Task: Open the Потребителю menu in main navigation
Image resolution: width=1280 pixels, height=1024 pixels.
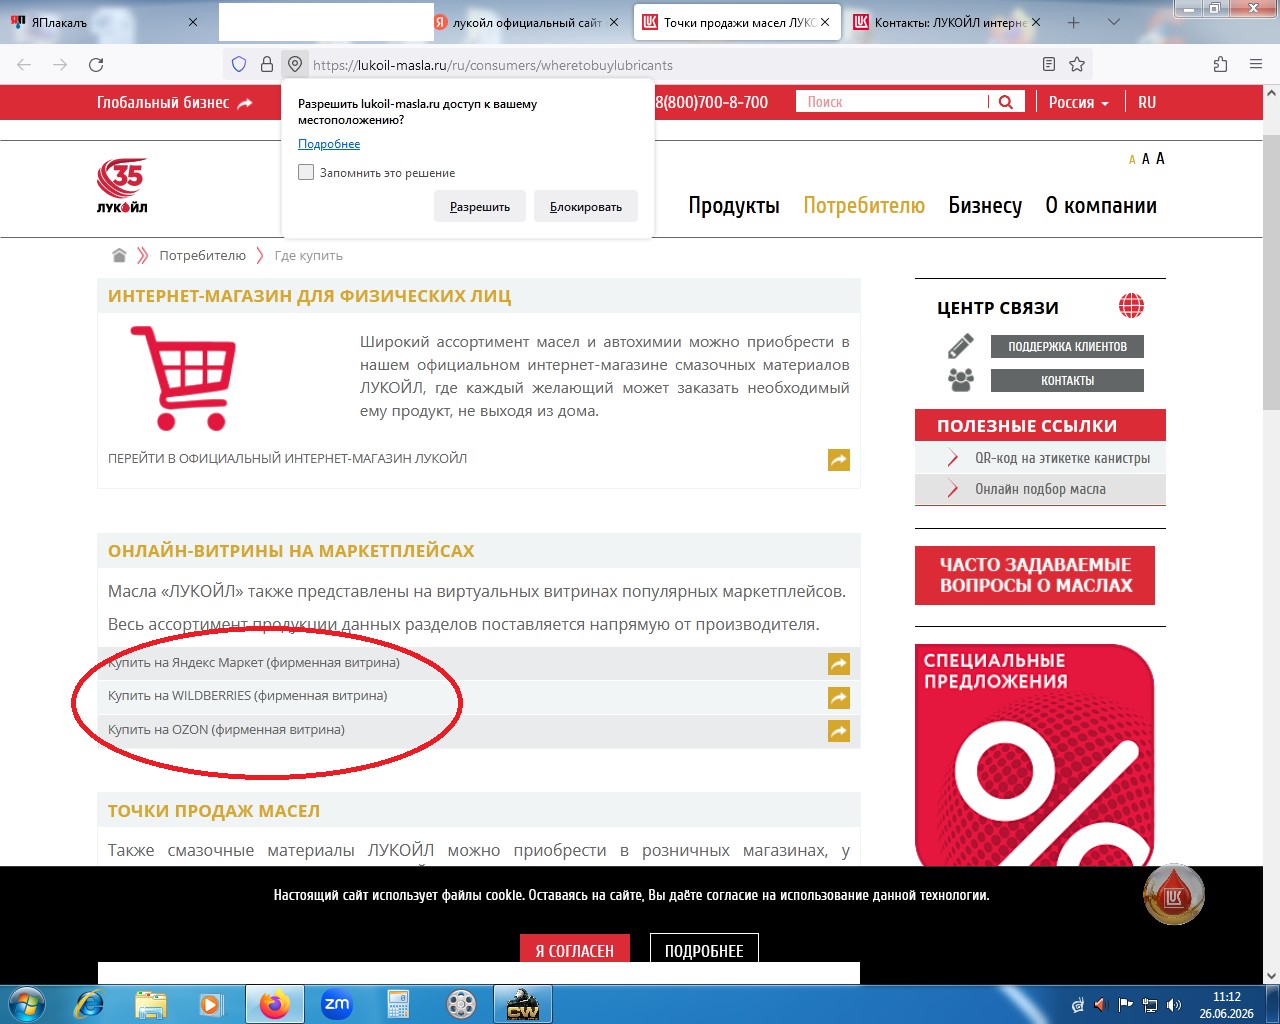Action: click(864, 206)
